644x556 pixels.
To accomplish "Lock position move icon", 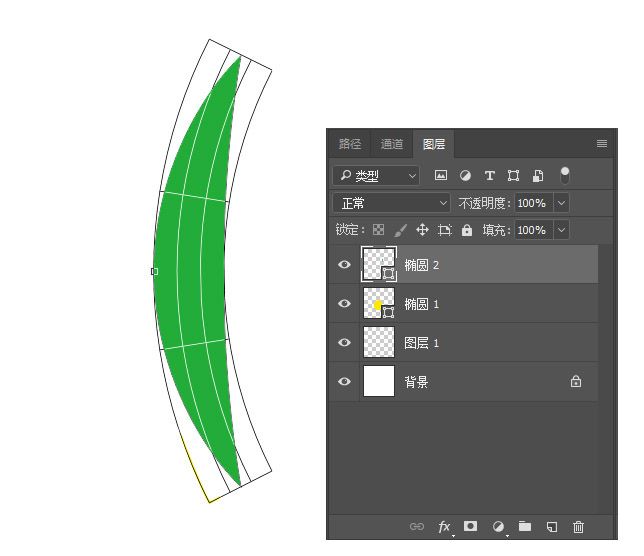I will (422, 230).
